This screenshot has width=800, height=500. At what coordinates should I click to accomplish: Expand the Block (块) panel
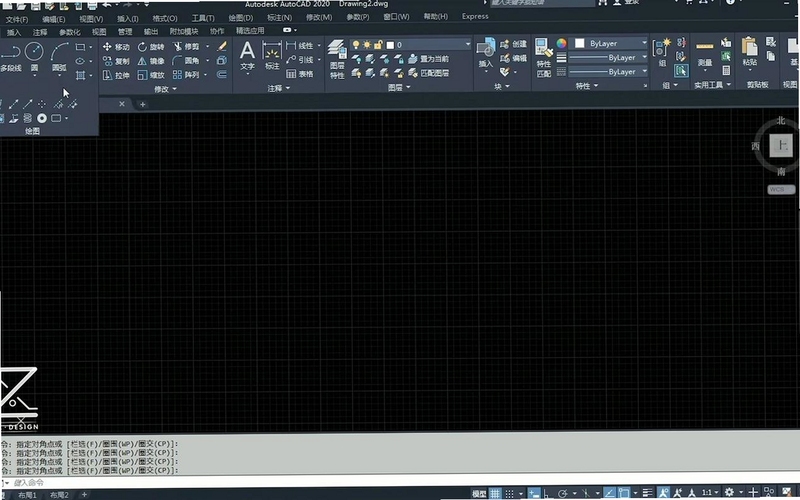point(502,87)
